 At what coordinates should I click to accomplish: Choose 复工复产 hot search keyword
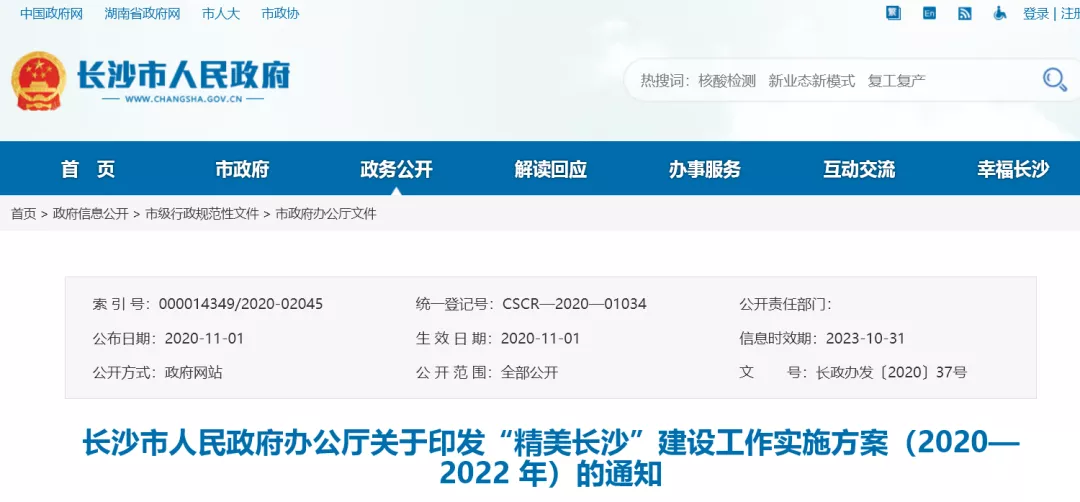click(x=897, y=81)
